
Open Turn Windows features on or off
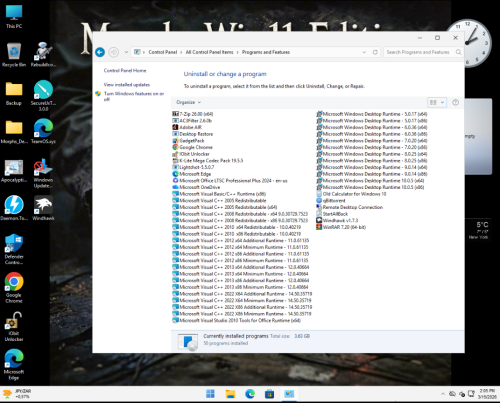point(134,96)
